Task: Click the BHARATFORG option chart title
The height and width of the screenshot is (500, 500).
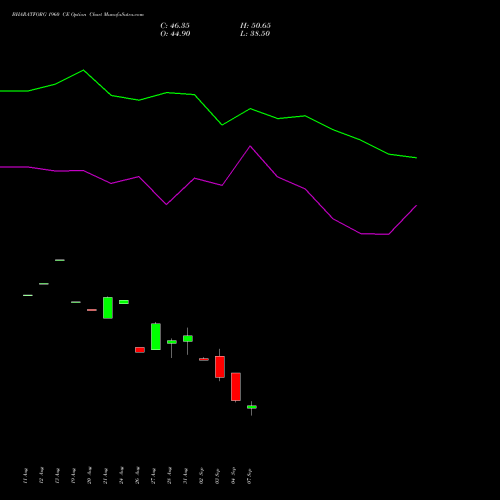Action: [x=78, y=15]
